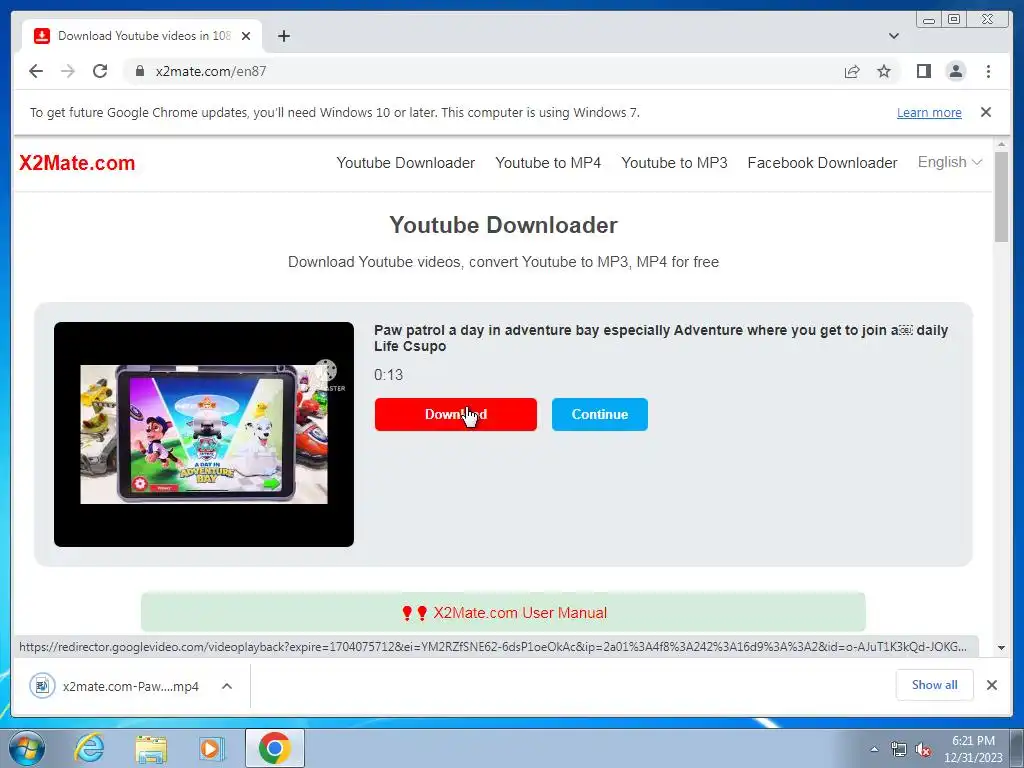Screen dimensions: 1024x768
Task: Go back with the browser back arrow
Action: 36,71
